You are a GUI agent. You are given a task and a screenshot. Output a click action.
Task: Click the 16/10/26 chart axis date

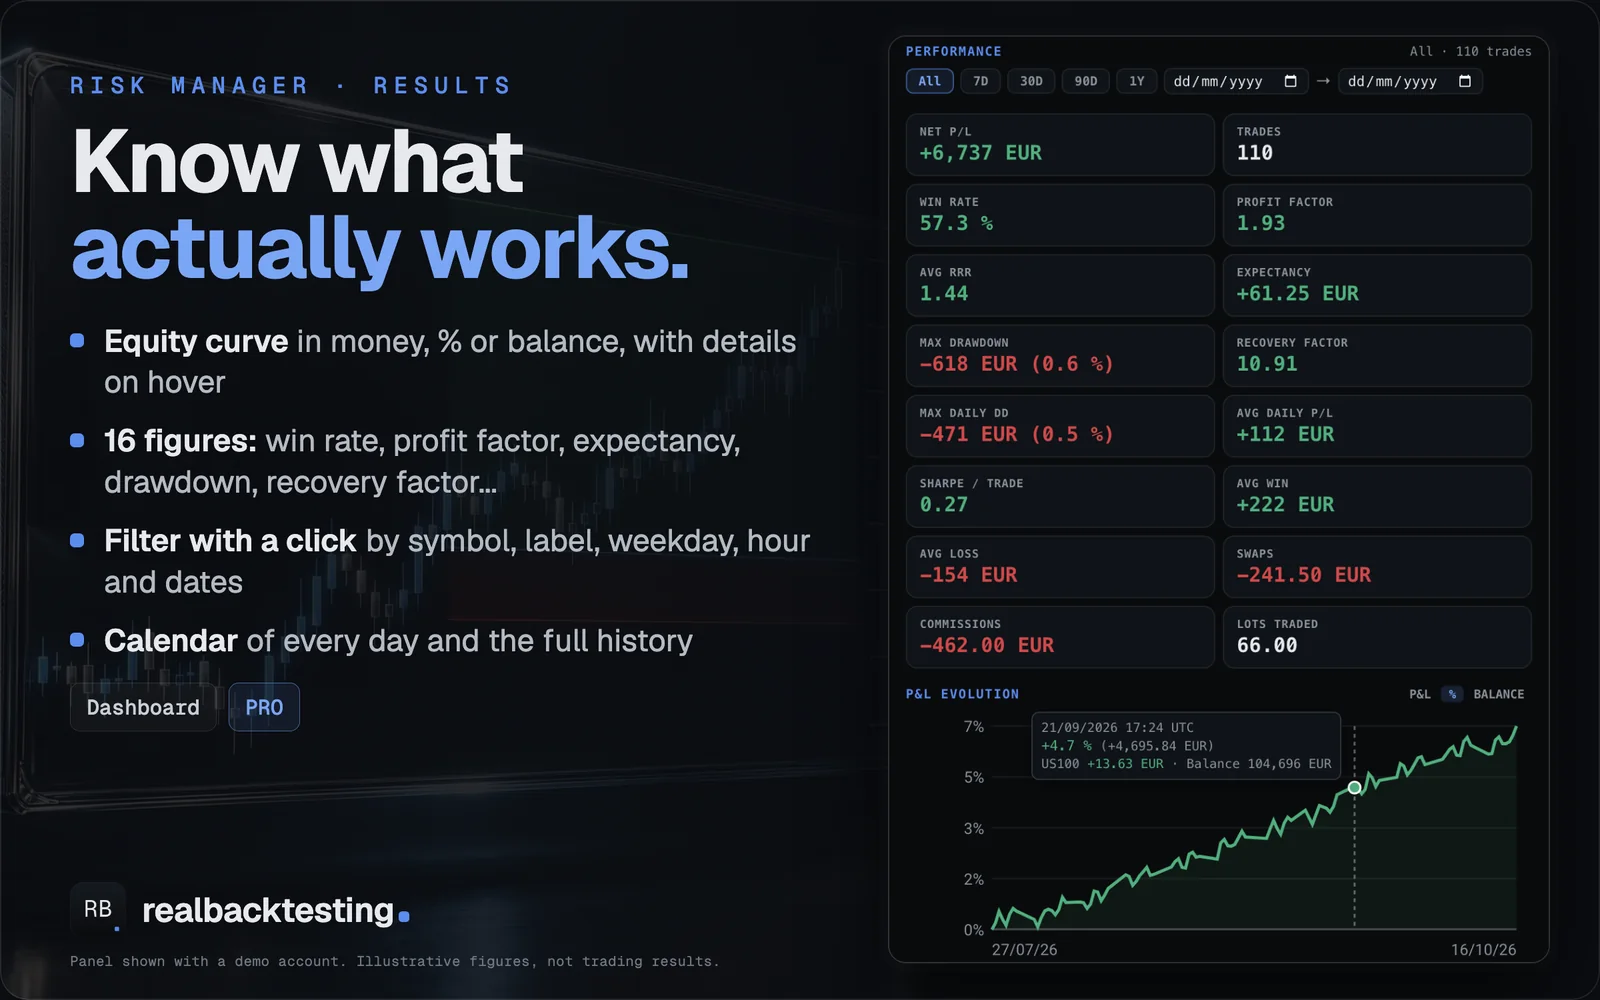[x=1483, y=949]
